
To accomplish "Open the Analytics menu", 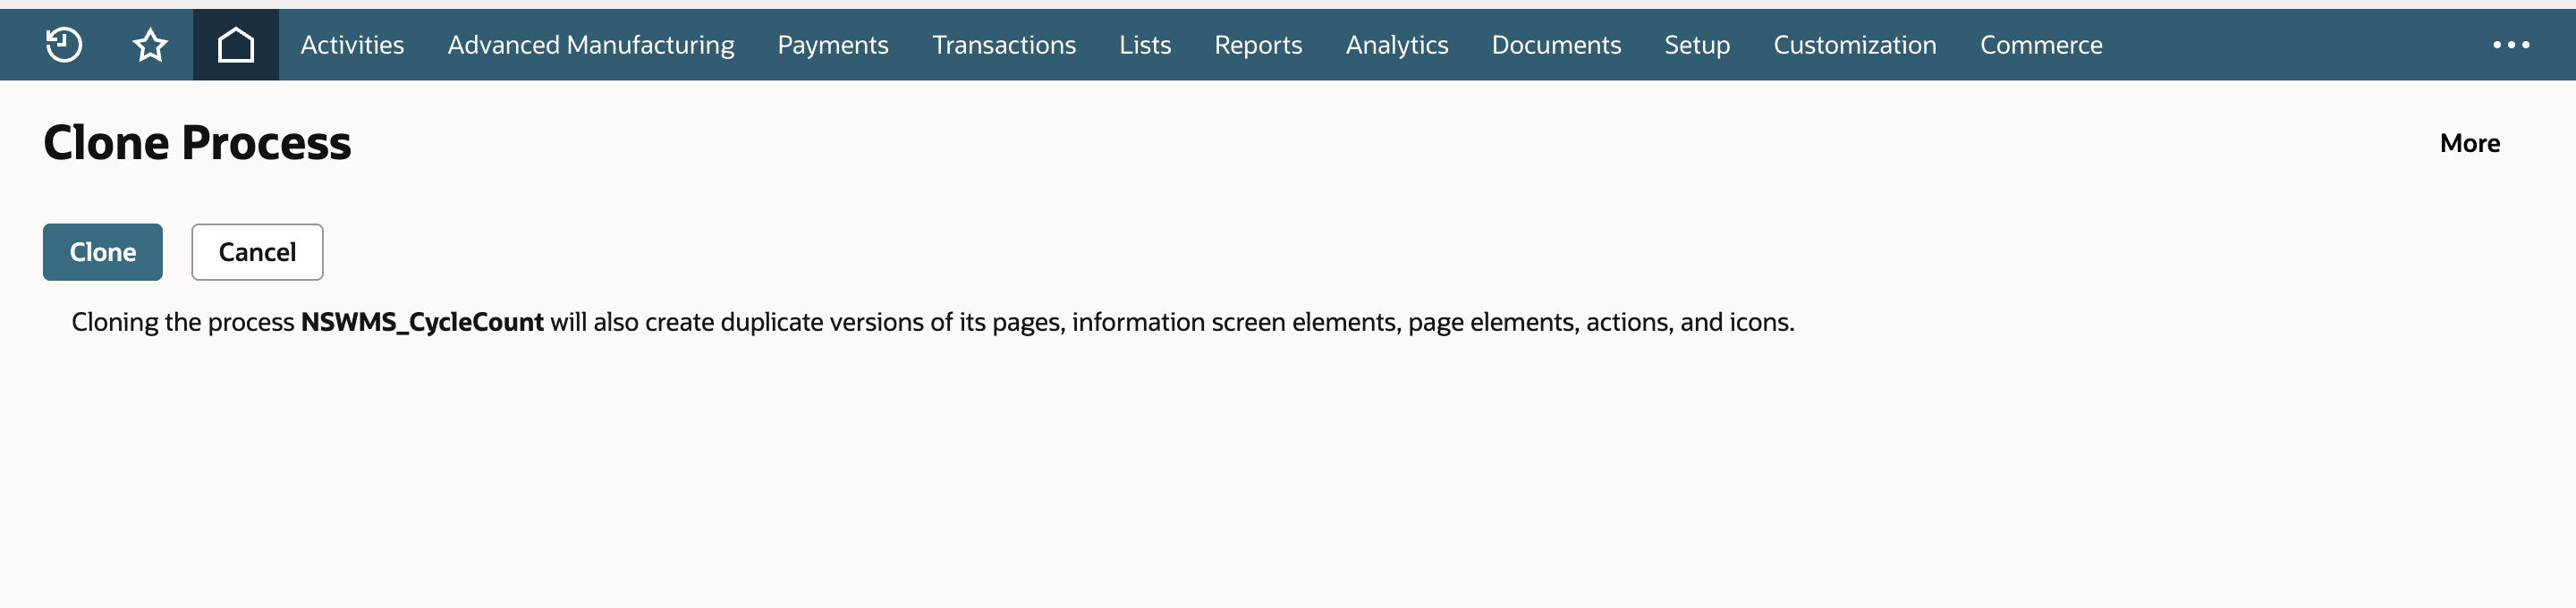I will 1397,45.
